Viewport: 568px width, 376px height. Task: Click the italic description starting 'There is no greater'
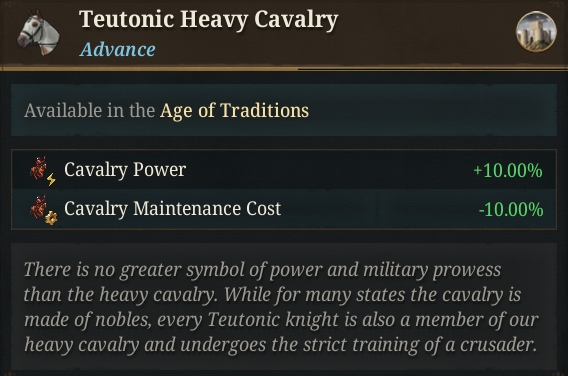pyautogui.click(x=281, y=307)
